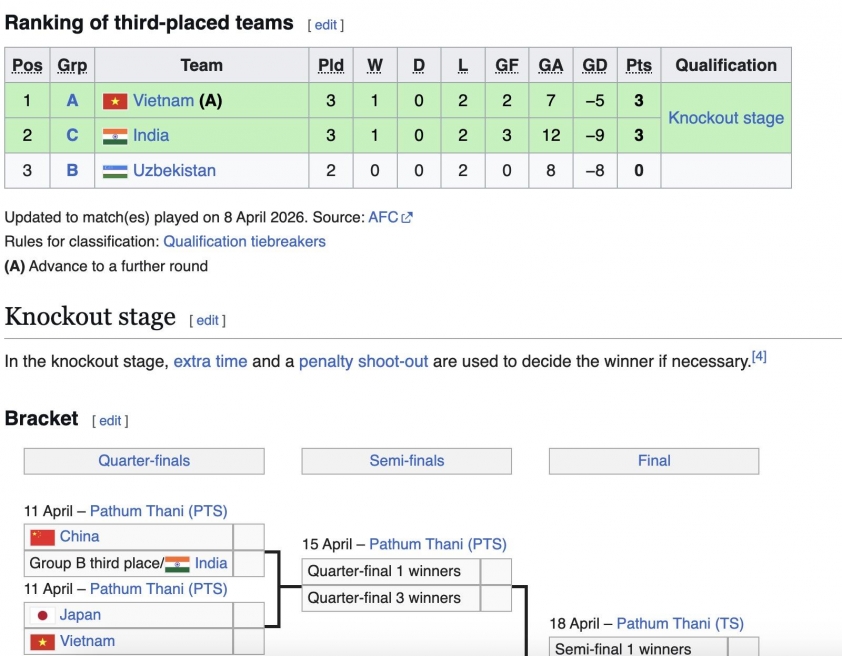Open the Qualification tiebreakers link

point(244,241)
